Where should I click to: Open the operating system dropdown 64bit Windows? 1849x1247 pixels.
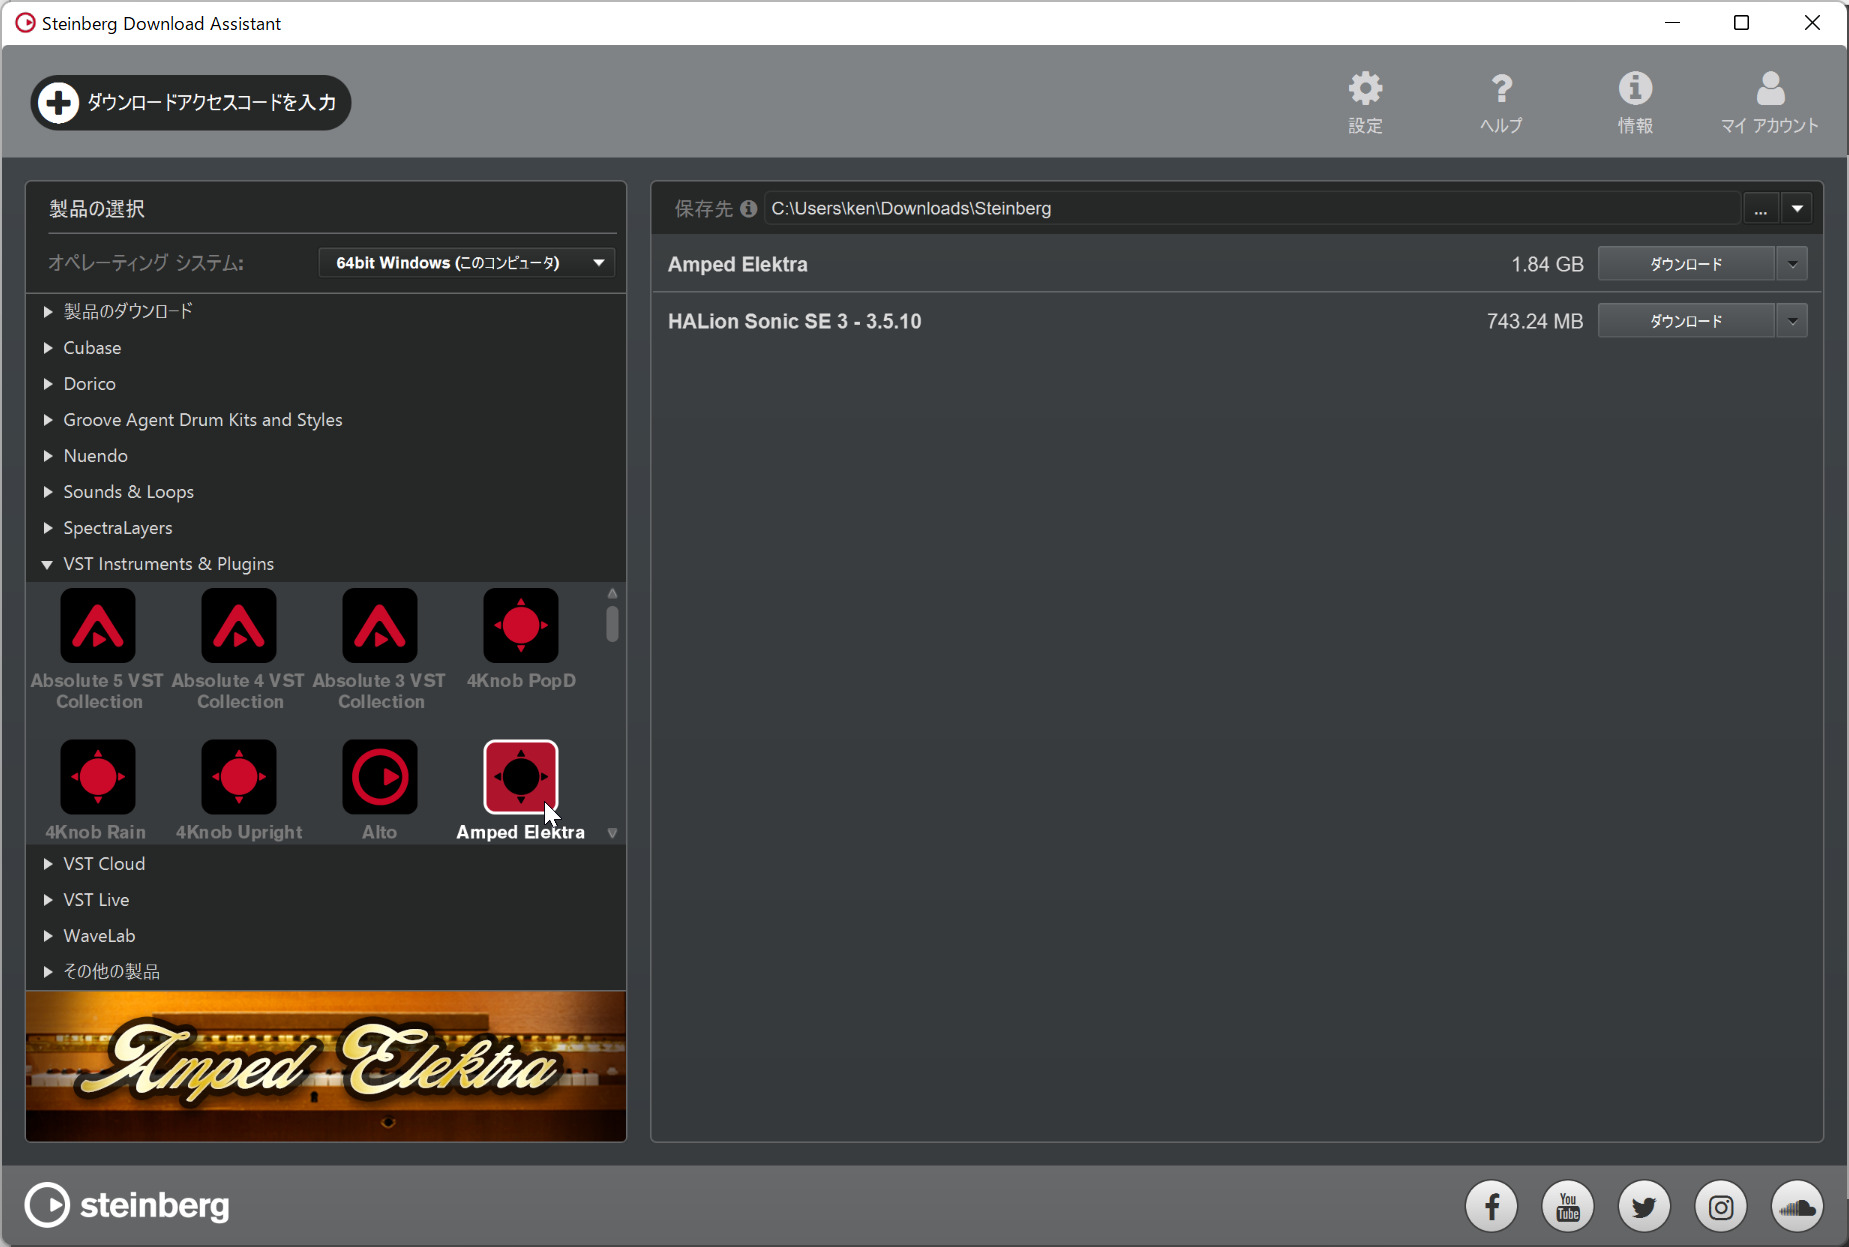click(x=467, y=263)
